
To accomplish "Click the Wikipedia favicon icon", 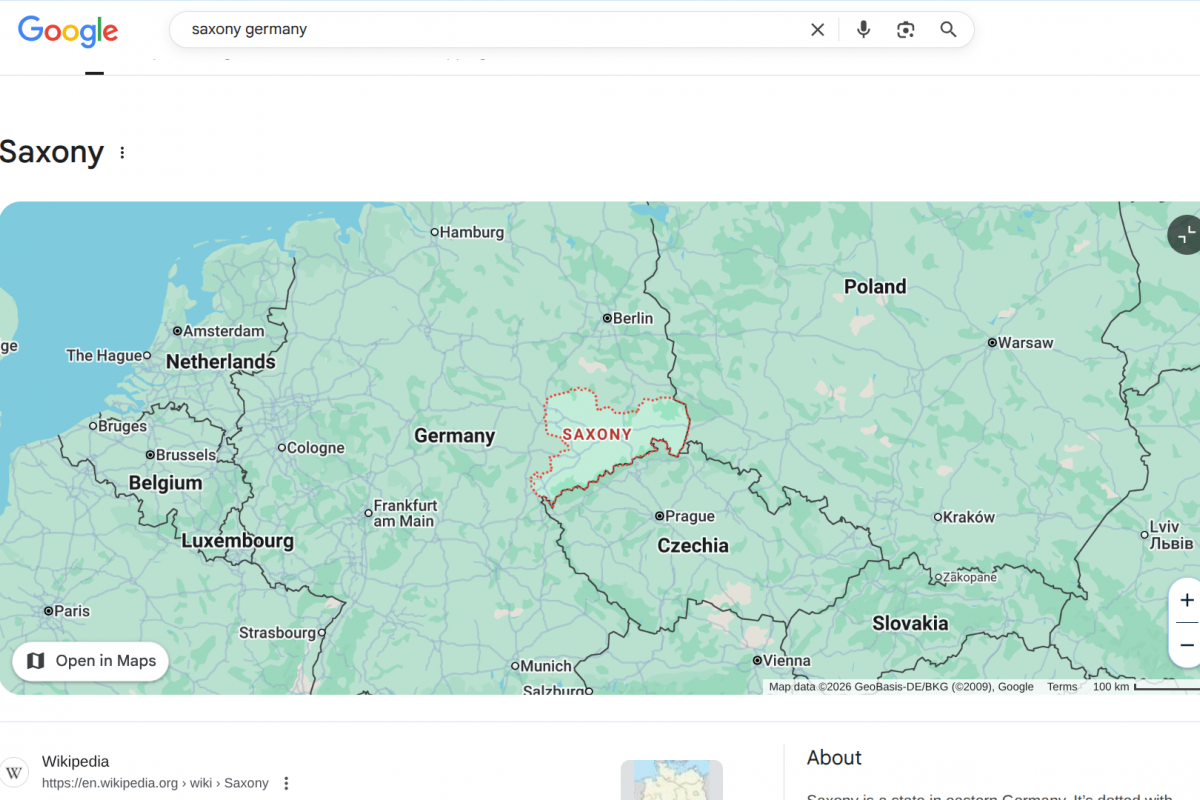I will [x=14, y=772].
